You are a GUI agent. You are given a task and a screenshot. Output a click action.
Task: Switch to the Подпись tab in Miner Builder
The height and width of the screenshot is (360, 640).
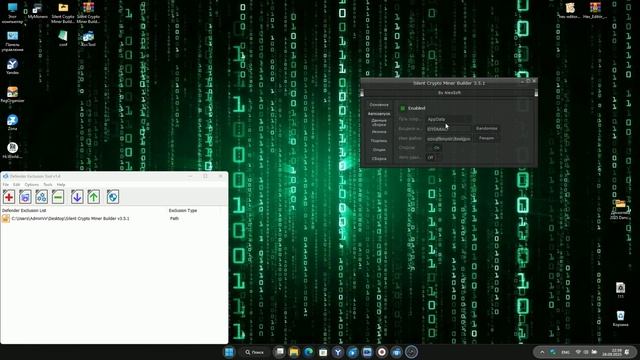379,141
